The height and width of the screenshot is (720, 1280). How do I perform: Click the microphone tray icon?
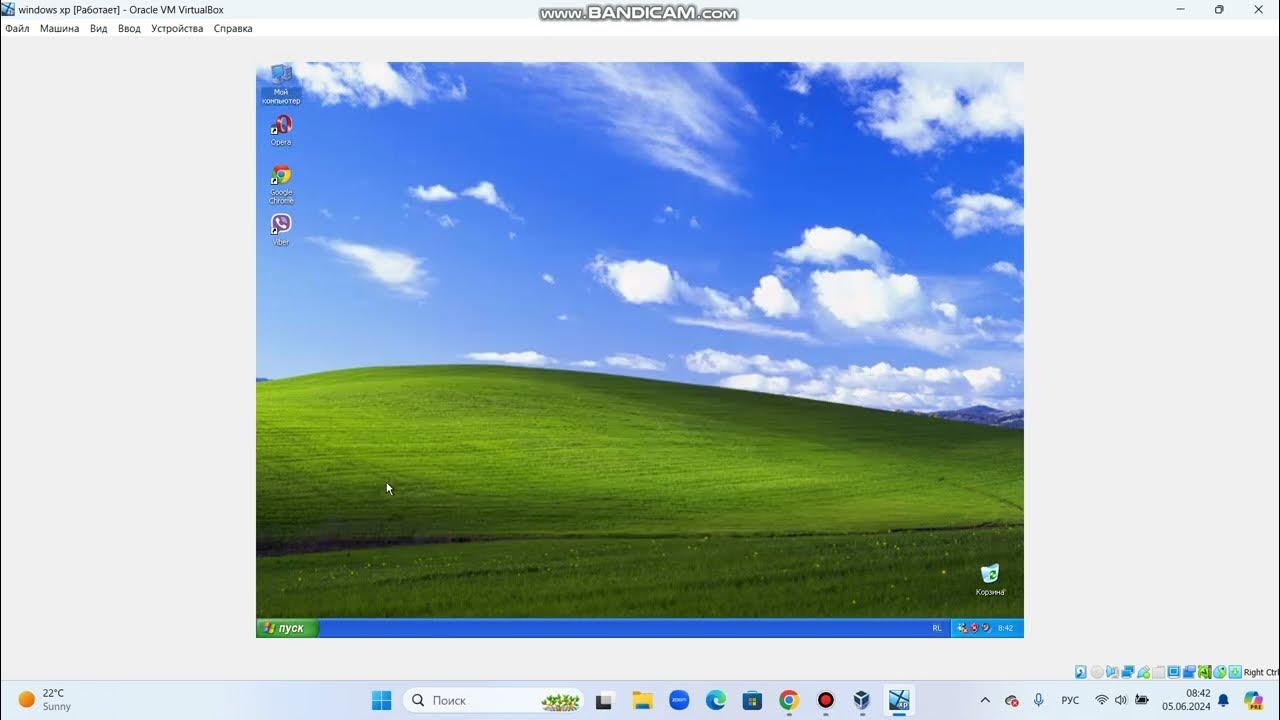pos(1038,700)
